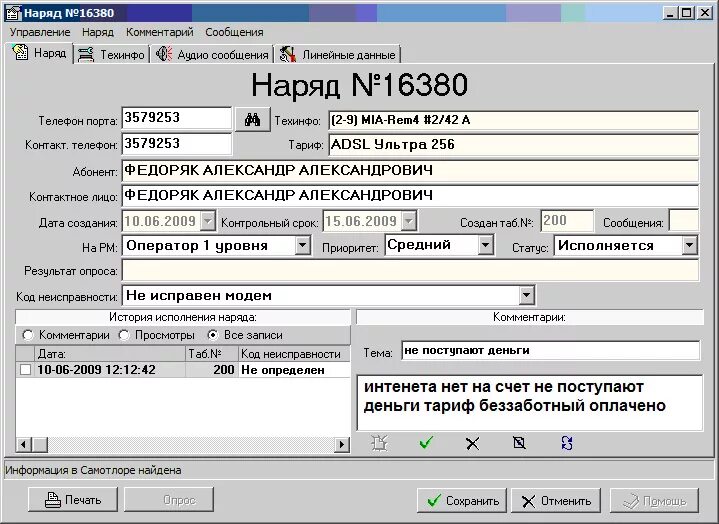Expand the Приоритет dropdown
This screenshot has height=524, width=719.
pos(485,245)
